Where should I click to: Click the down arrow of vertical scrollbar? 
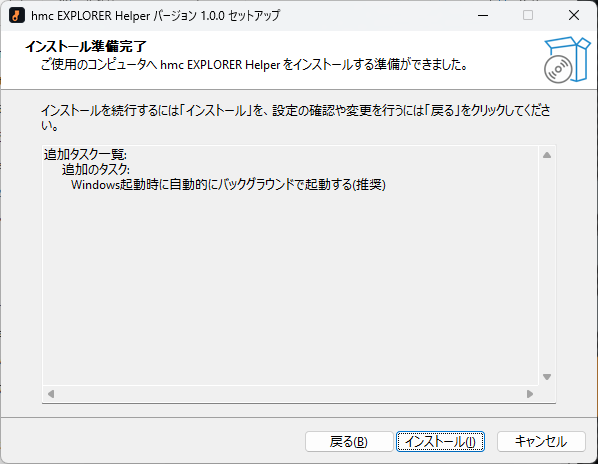(547, 377)
